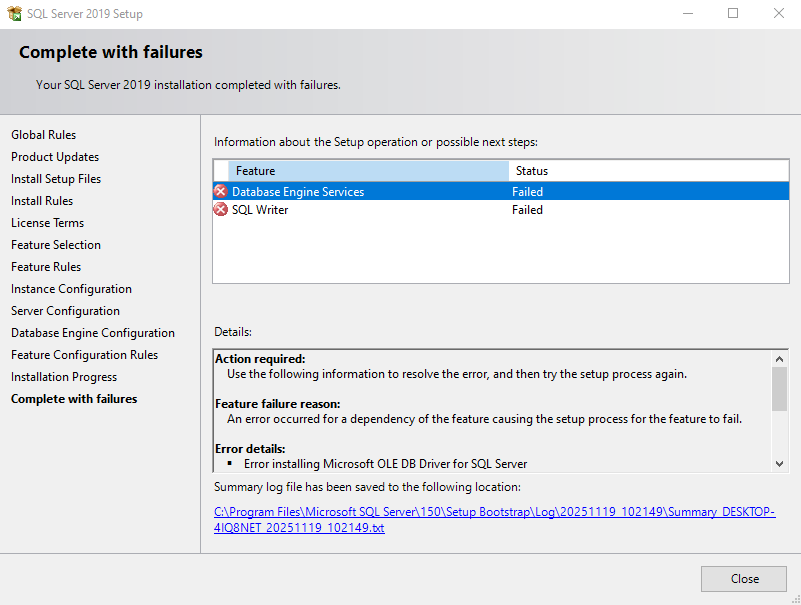Sort by the Feature column header
The image size is (801, 605).
367,171
